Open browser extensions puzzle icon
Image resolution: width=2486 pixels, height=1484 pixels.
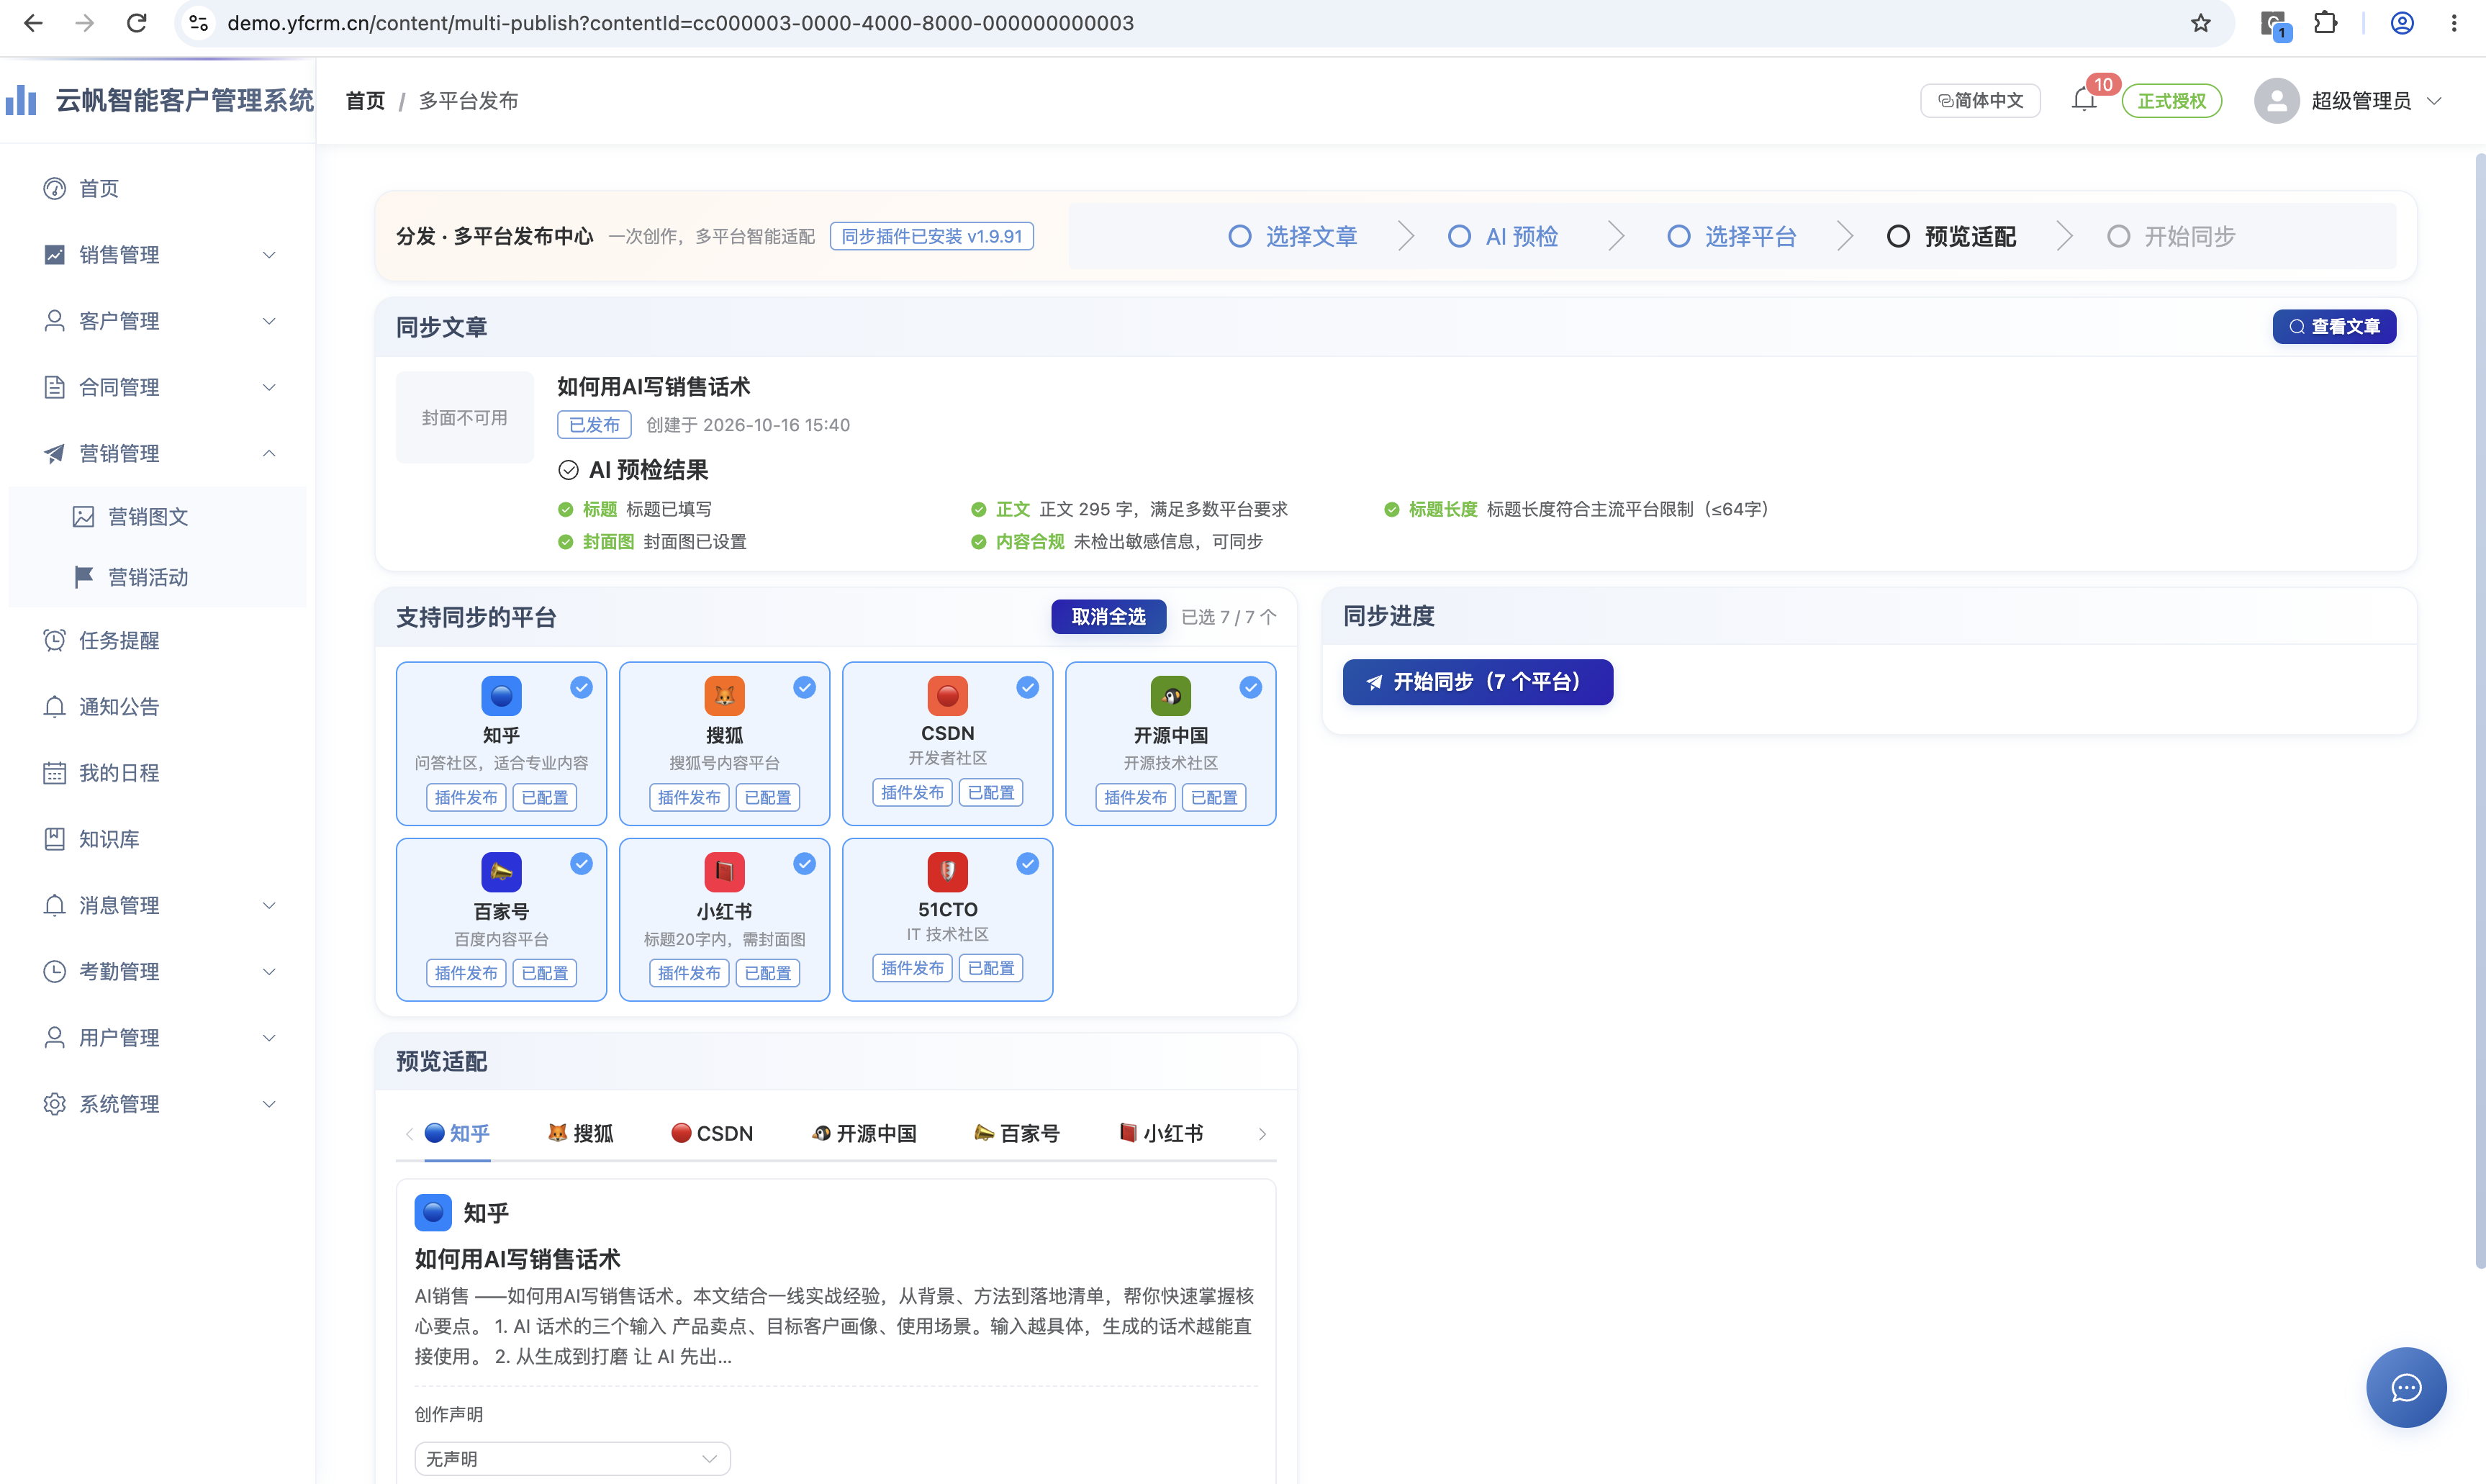(2325, 23)
